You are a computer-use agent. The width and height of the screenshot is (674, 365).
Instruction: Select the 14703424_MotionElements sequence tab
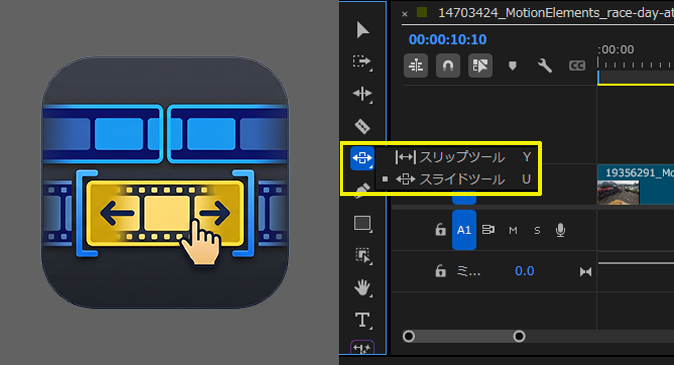pyautogui.click(x=555, y=13)
